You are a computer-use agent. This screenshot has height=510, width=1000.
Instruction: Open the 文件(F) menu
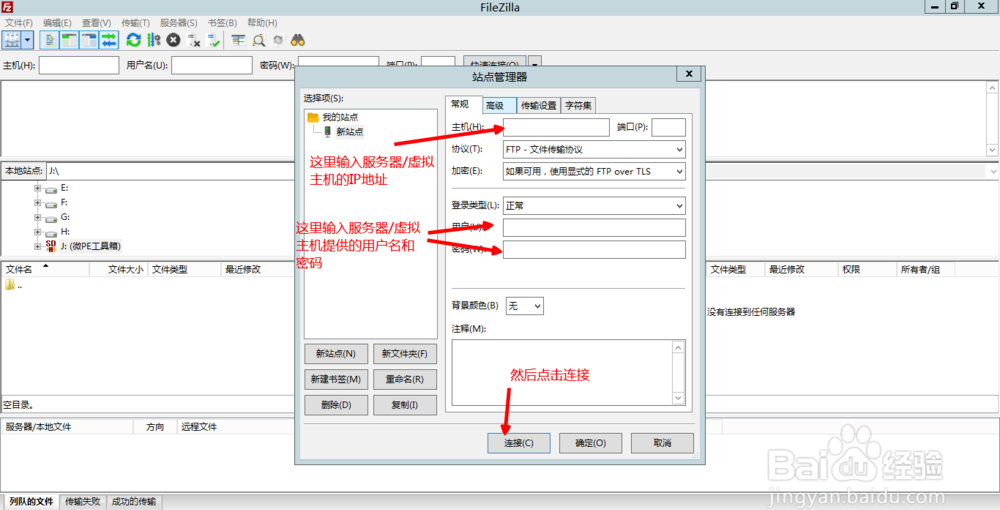[18, 23]
